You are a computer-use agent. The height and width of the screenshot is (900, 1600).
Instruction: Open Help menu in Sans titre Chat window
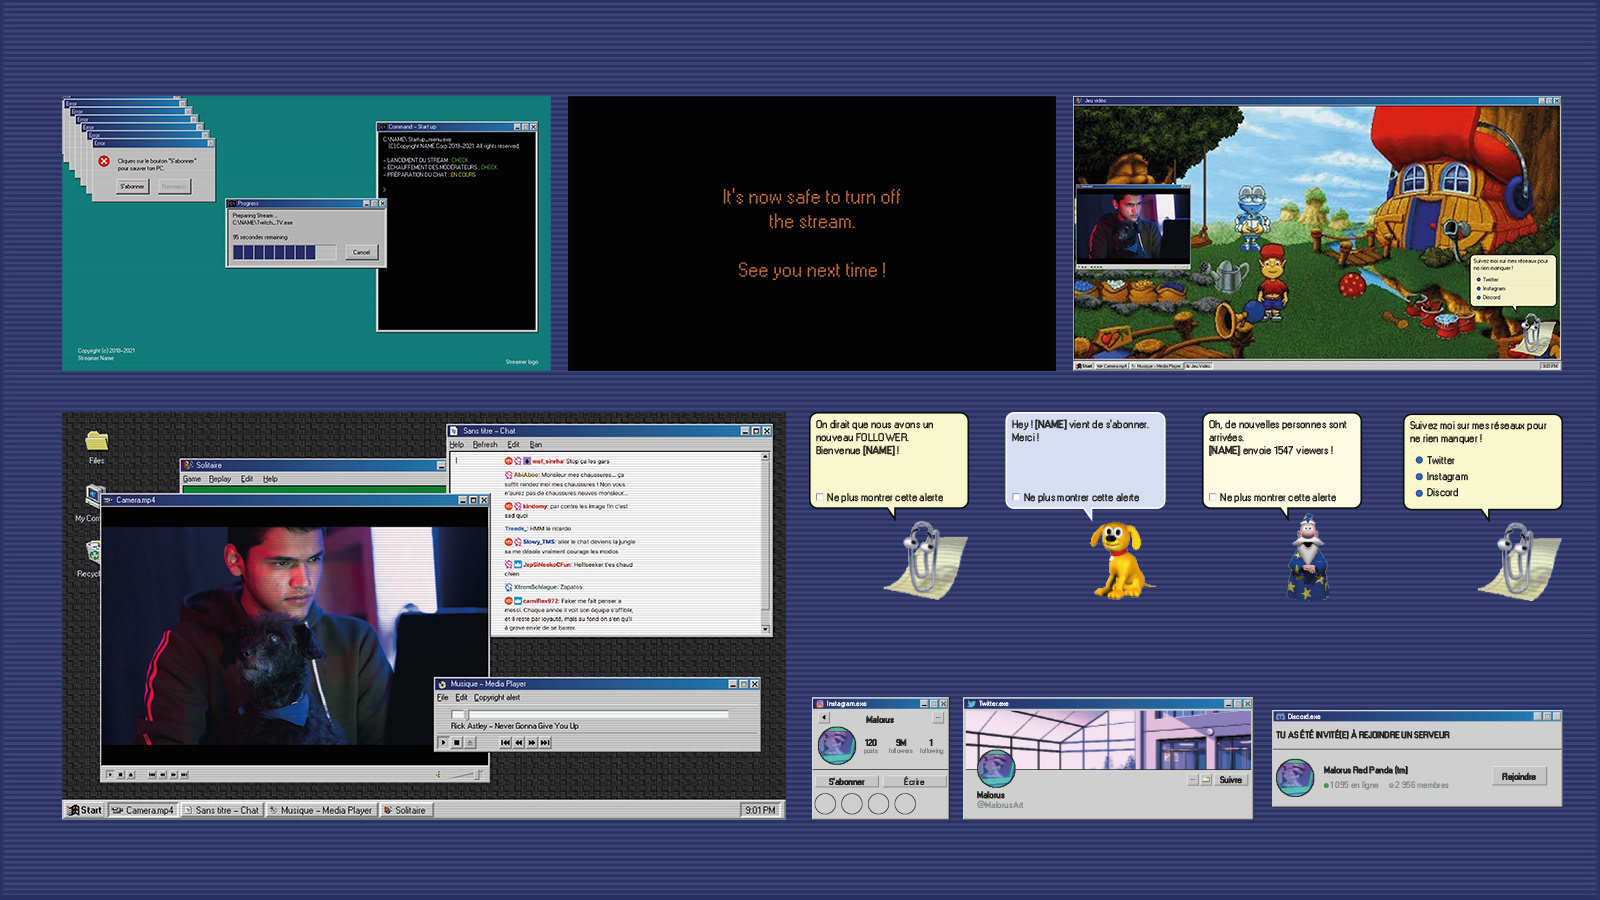tap(457, 444)
